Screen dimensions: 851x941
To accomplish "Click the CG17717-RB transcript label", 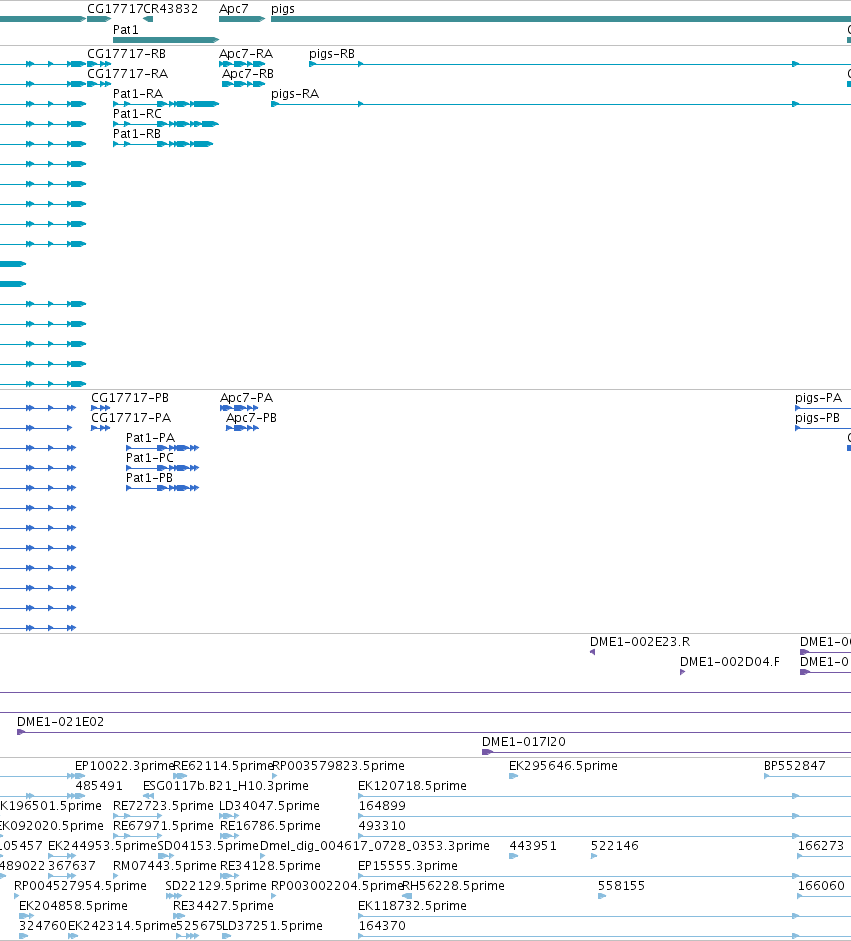I will coord(126,54).
